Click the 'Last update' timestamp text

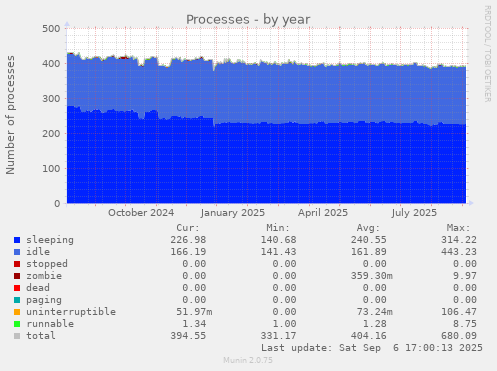(x=372, y=348)
